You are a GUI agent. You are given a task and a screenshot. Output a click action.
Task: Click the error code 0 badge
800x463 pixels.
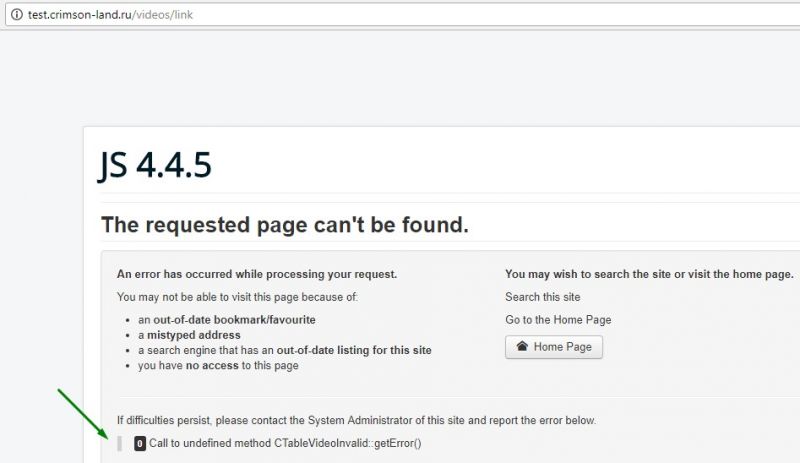[140, 444]
